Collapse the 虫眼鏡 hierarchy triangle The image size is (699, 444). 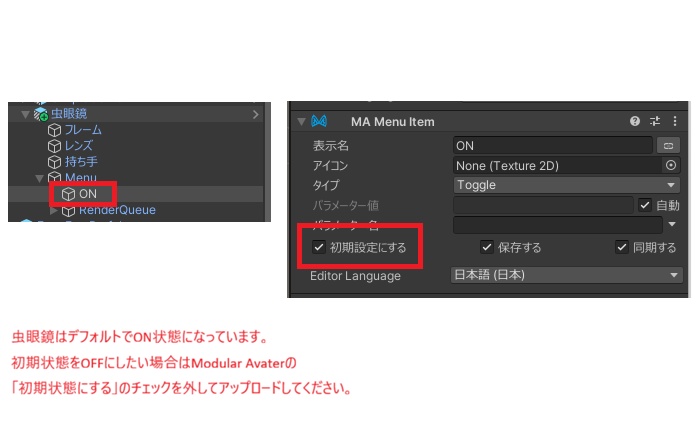(26, 115)
